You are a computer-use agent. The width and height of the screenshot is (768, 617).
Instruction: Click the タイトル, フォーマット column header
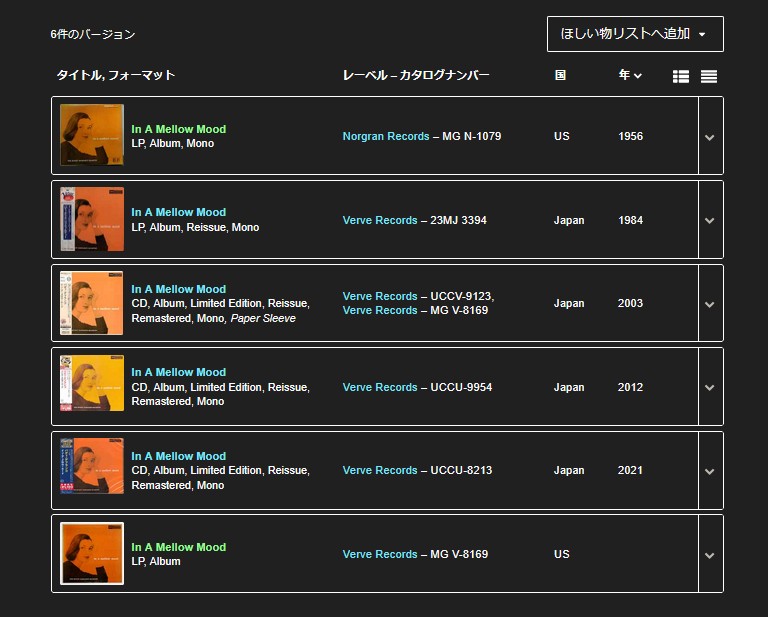click(x=116, y=75)
